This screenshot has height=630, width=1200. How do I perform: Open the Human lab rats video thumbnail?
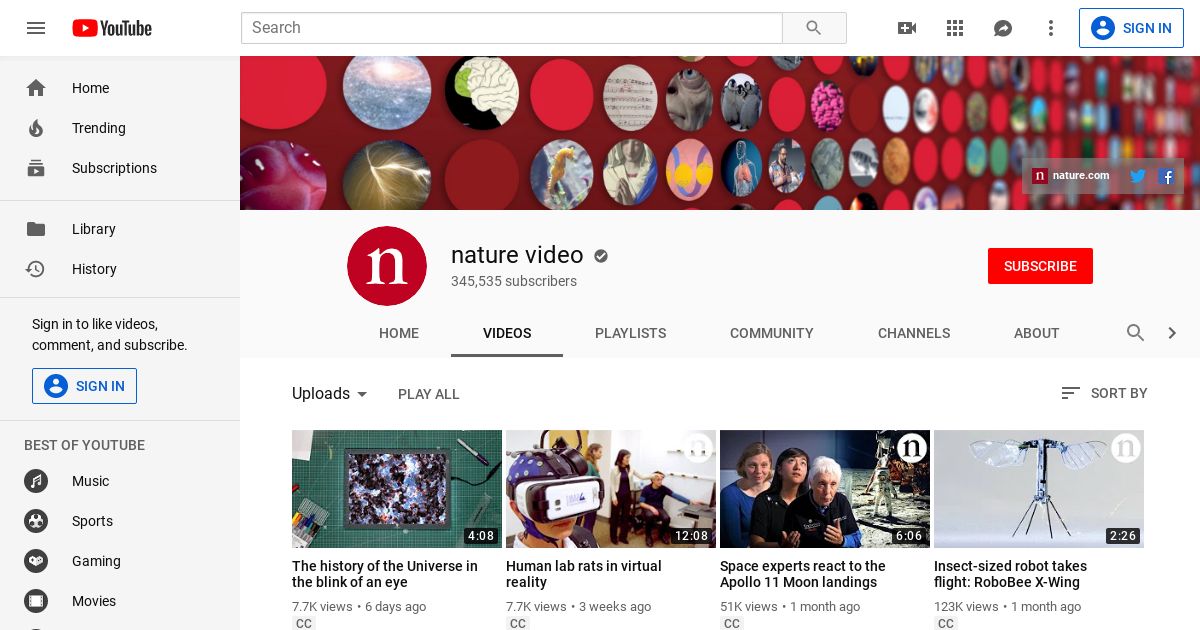(x=611, y=489)
